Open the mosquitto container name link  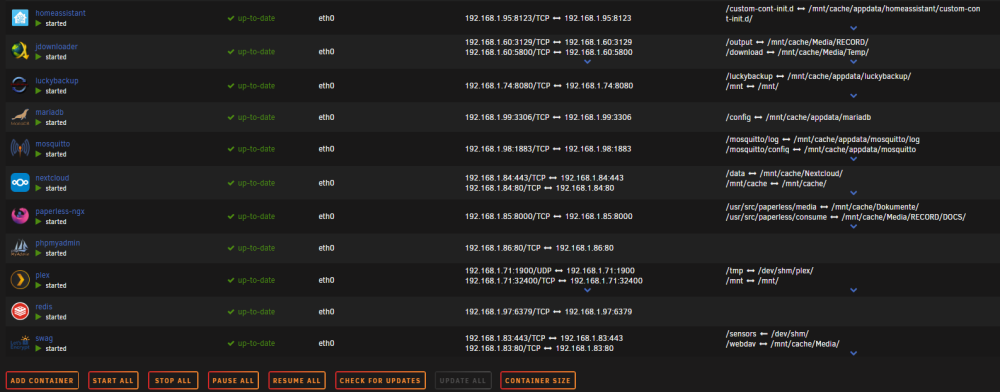52,144
